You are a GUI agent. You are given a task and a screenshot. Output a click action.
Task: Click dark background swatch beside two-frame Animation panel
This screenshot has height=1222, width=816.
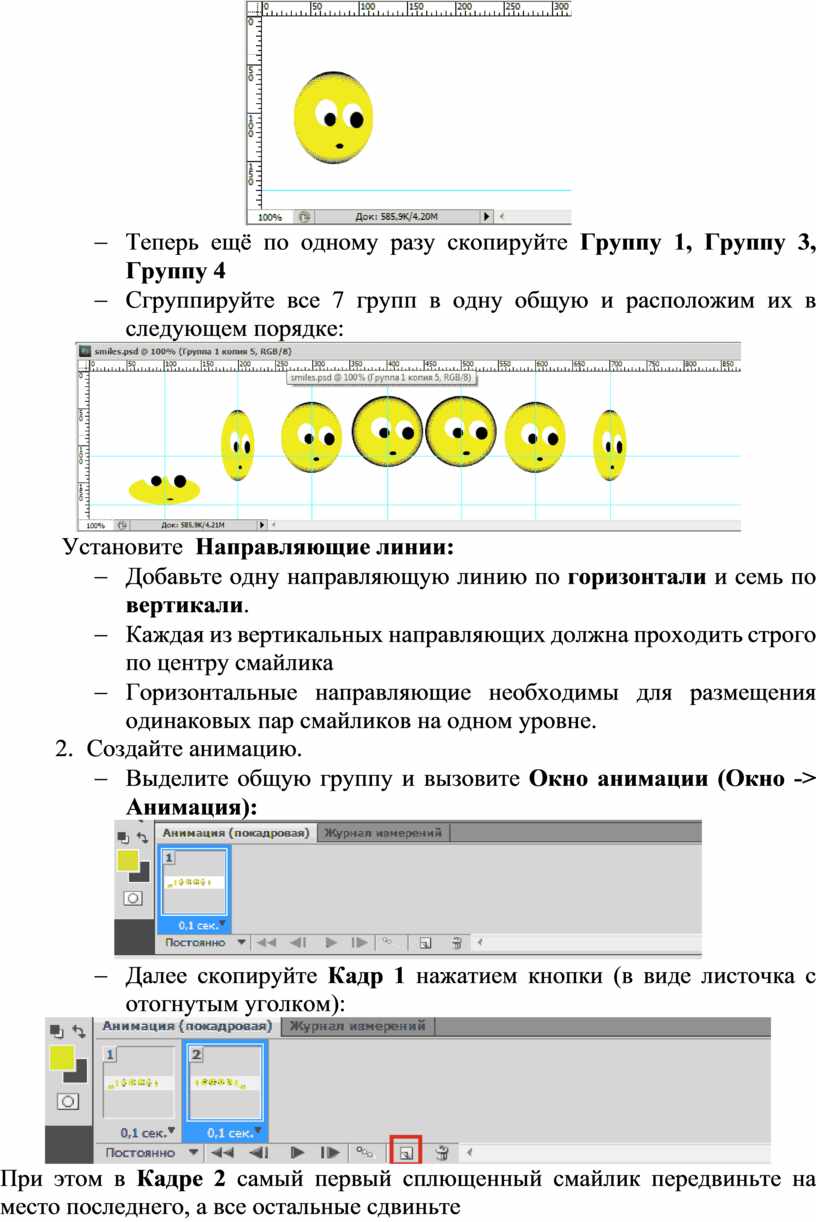tap(79, 1074)
